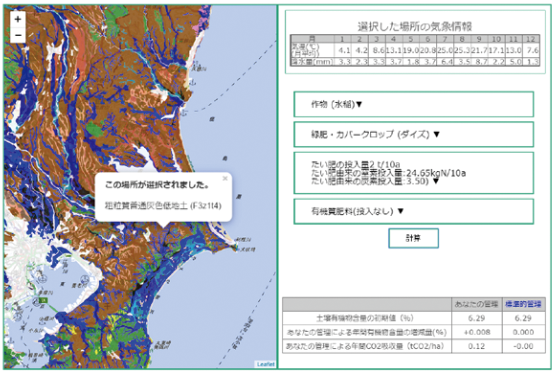
Task: Expand the 有機質肥料(投入なし) dropdown
Action: [413, 212]
